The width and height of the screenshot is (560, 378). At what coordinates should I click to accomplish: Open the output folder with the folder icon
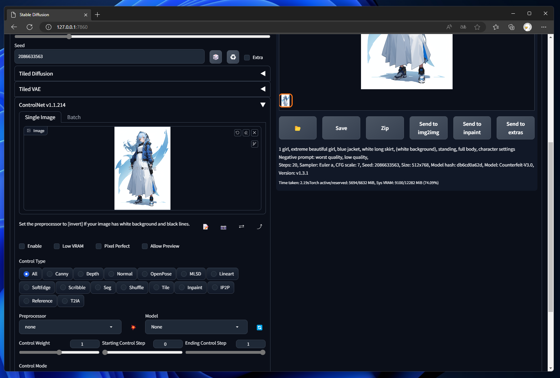tap(298, 128)
